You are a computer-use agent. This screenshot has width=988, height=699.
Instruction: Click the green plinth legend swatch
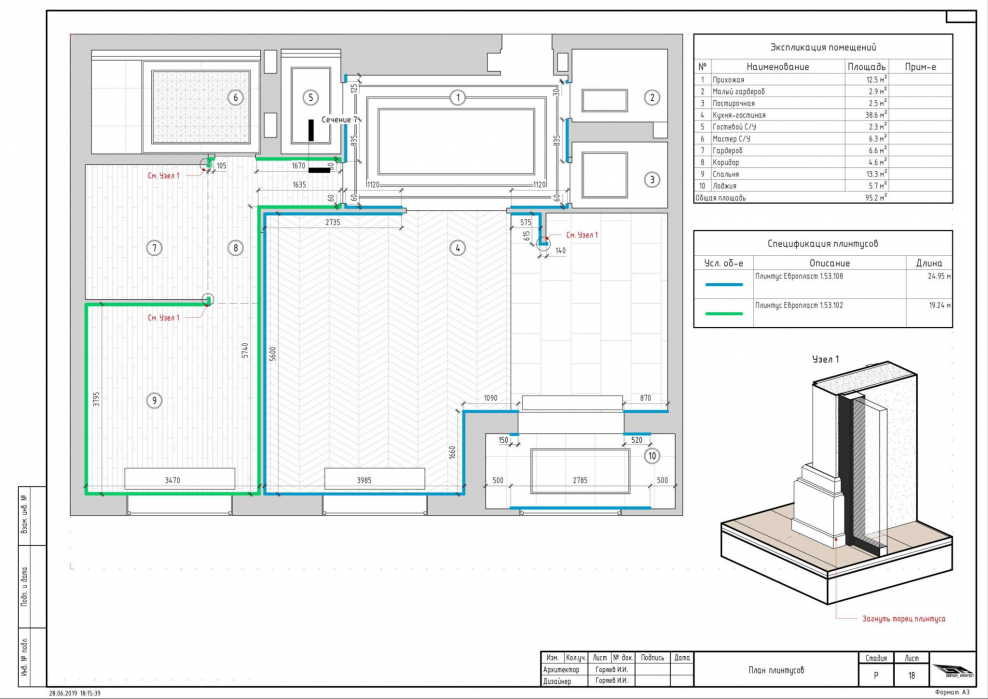pos(723,312)
